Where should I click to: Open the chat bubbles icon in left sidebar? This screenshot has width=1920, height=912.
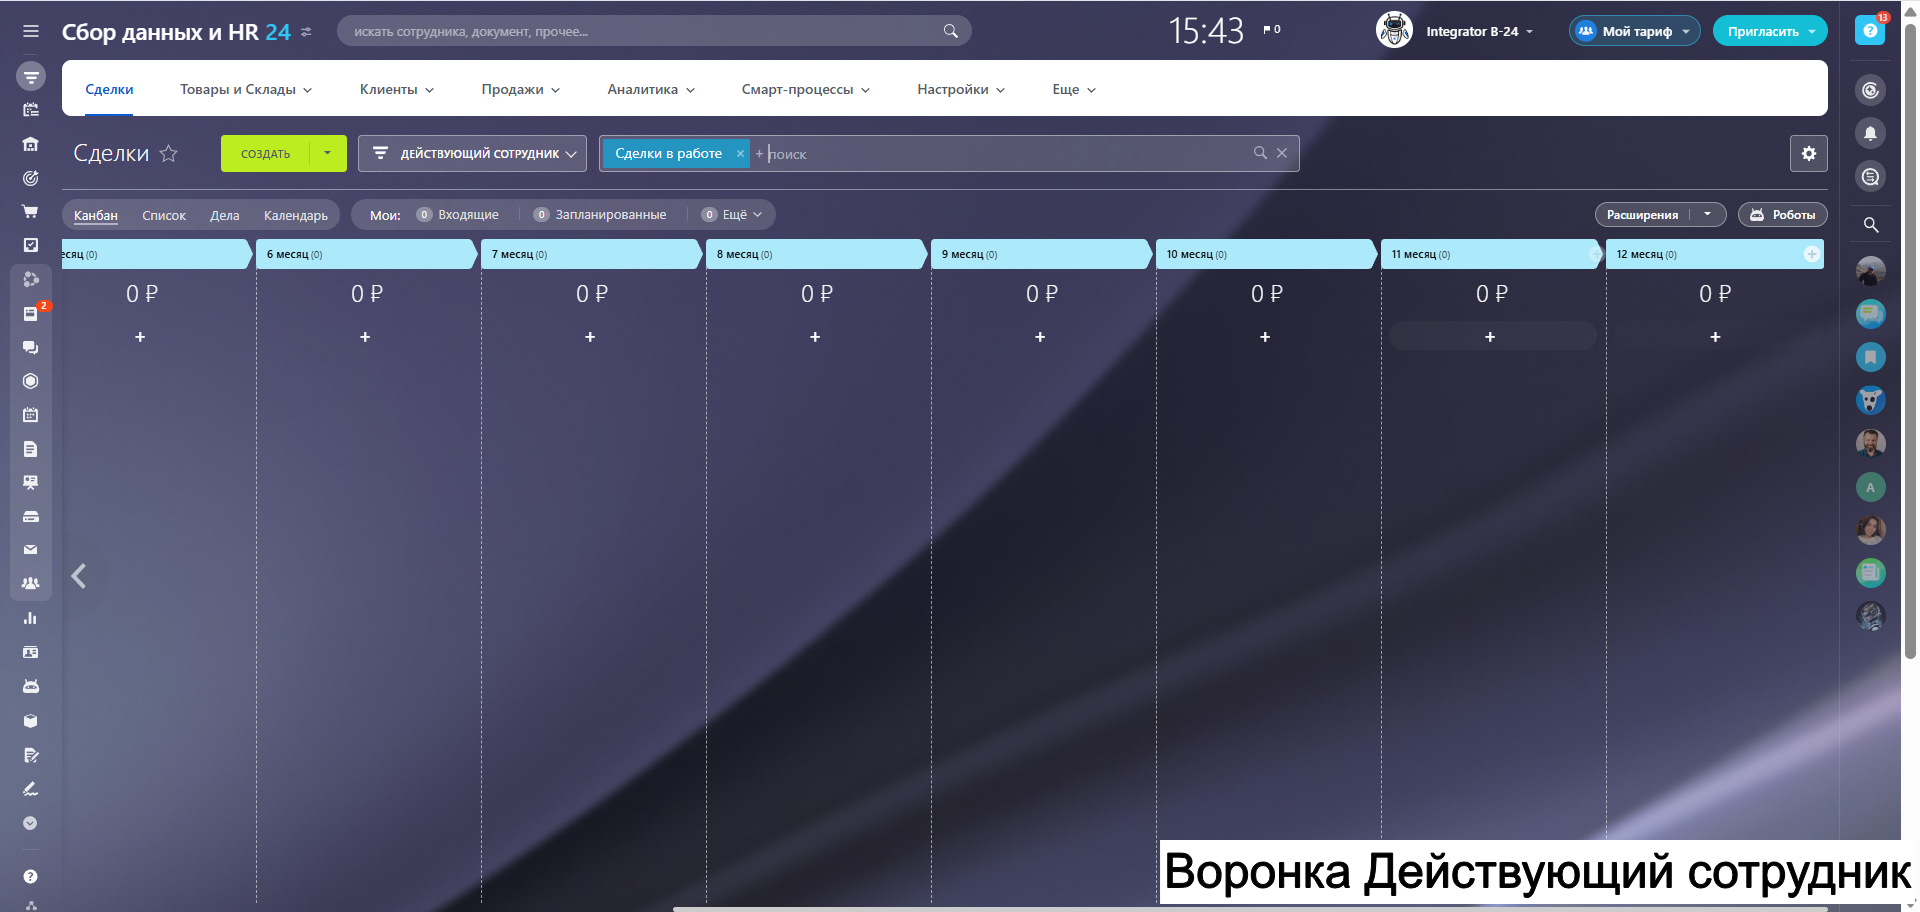(31, 347)
